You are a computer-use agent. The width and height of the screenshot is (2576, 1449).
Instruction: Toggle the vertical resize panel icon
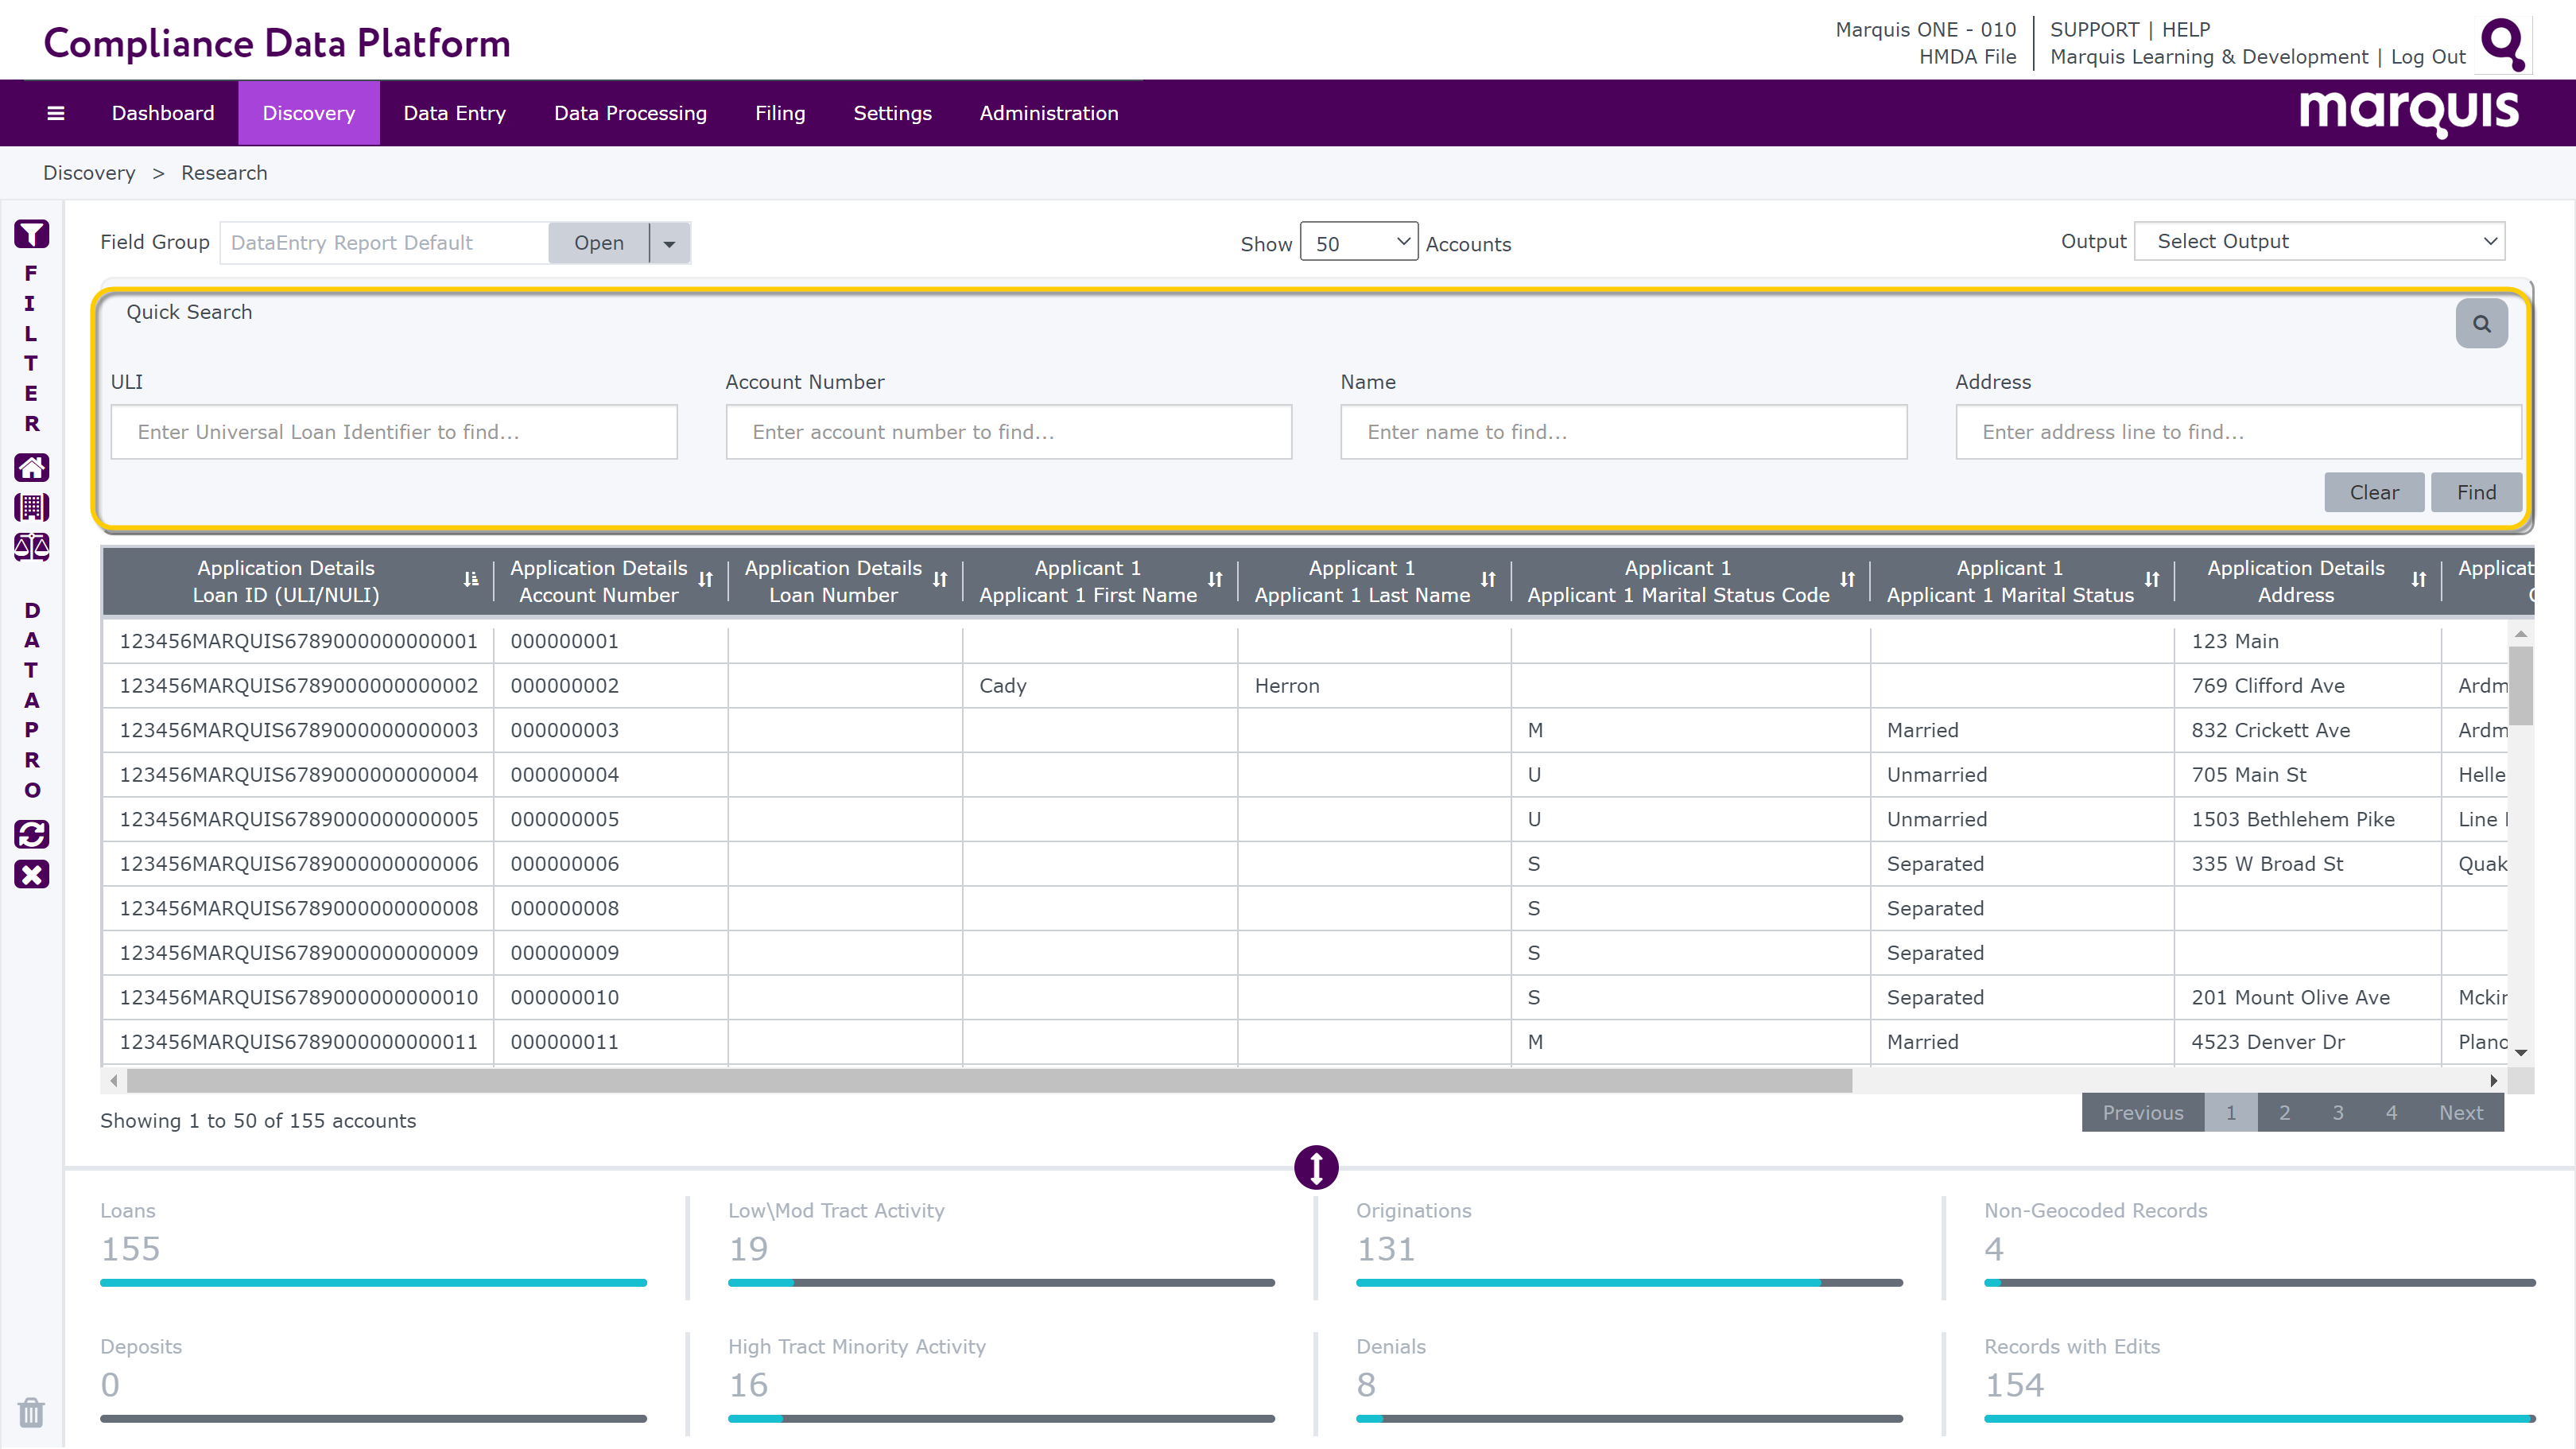(1316, 1167)
